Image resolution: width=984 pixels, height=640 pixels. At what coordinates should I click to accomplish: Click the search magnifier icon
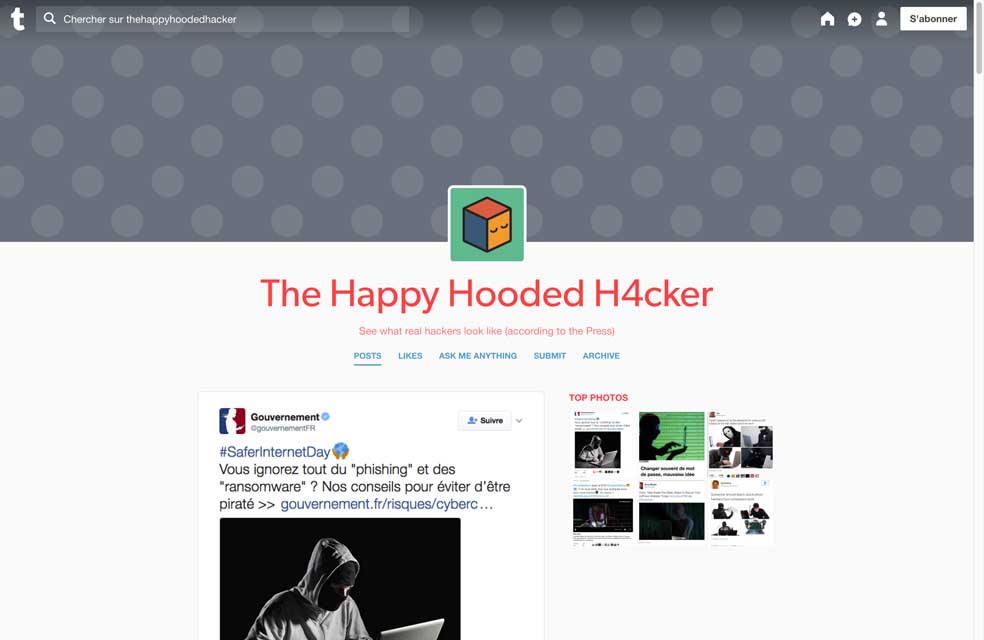pyautogui.click(x=50, y=18)
